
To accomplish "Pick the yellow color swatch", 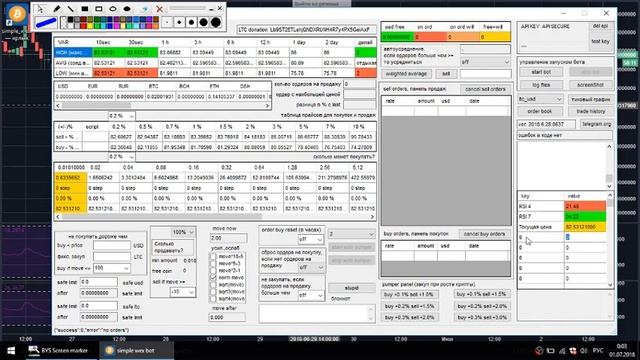I will coord(89,26).
